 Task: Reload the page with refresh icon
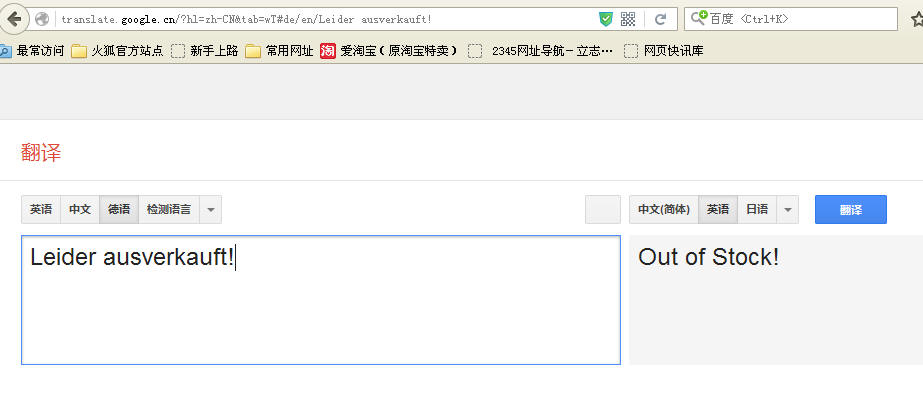tap(660, 19)
